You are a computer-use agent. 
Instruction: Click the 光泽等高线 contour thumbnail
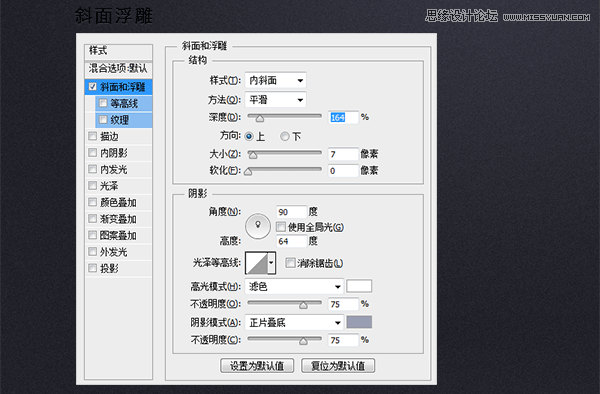pos(256,263)
